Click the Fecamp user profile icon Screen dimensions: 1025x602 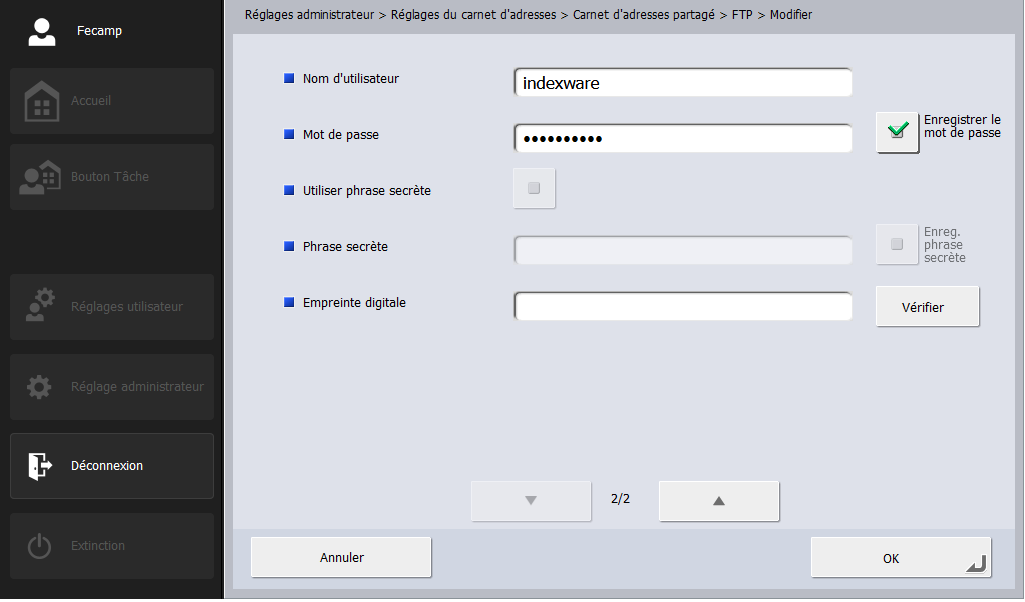point(41,31)
